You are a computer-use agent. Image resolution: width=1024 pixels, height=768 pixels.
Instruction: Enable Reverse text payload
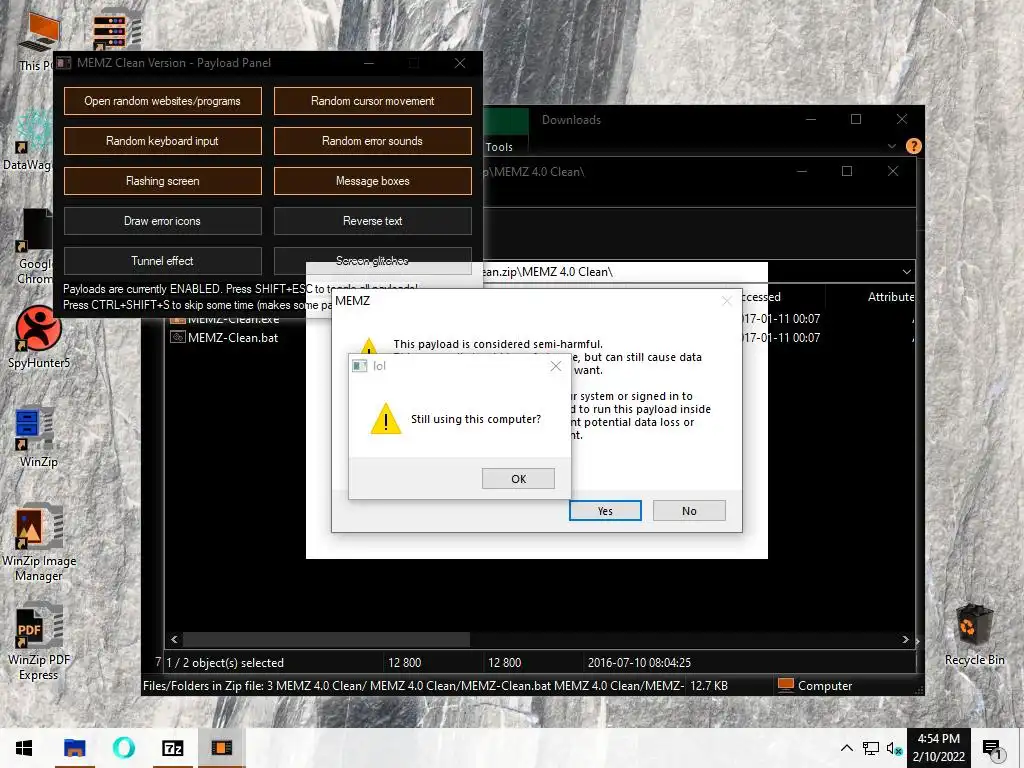pos(372,221)
